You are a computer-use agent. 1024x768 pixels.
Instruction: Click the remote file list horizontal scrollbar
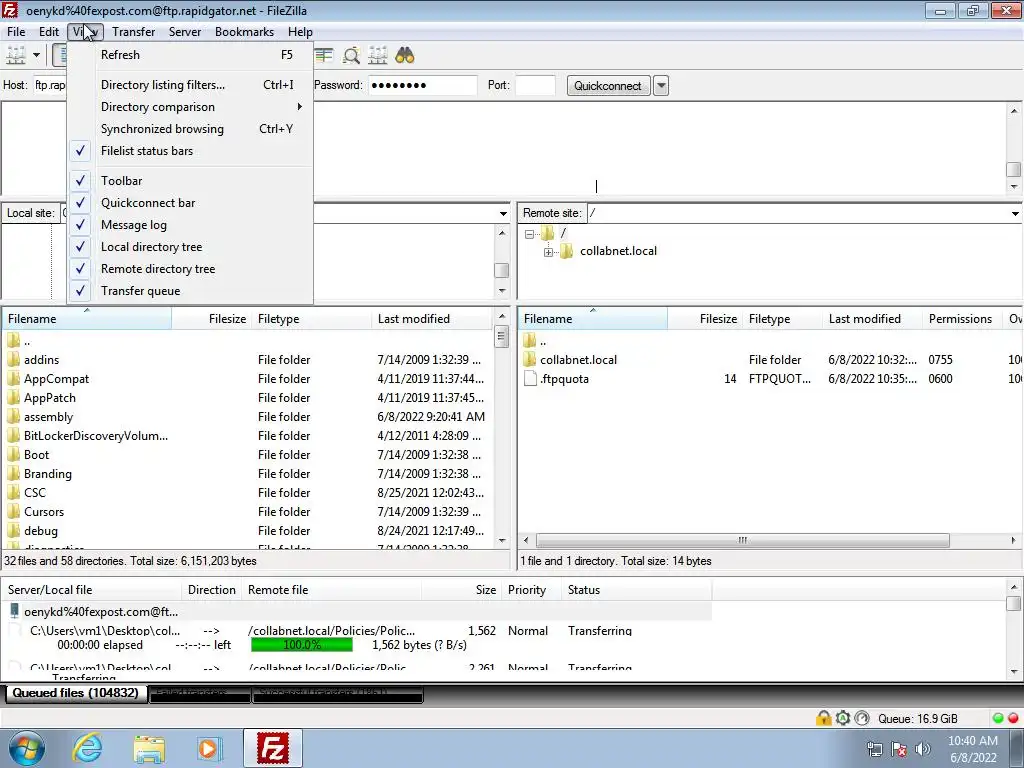tap(743, 541)
